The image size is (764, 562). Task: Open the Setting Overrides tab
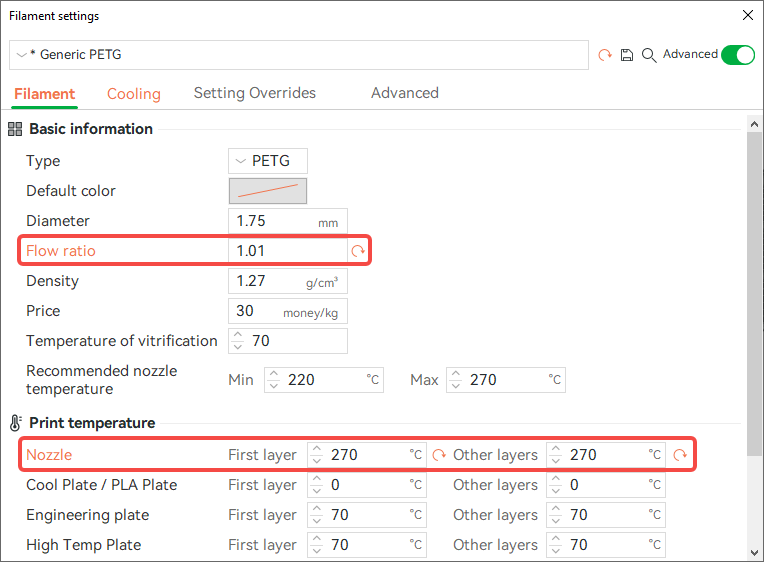pyautogui.click(x=254, y=93)
